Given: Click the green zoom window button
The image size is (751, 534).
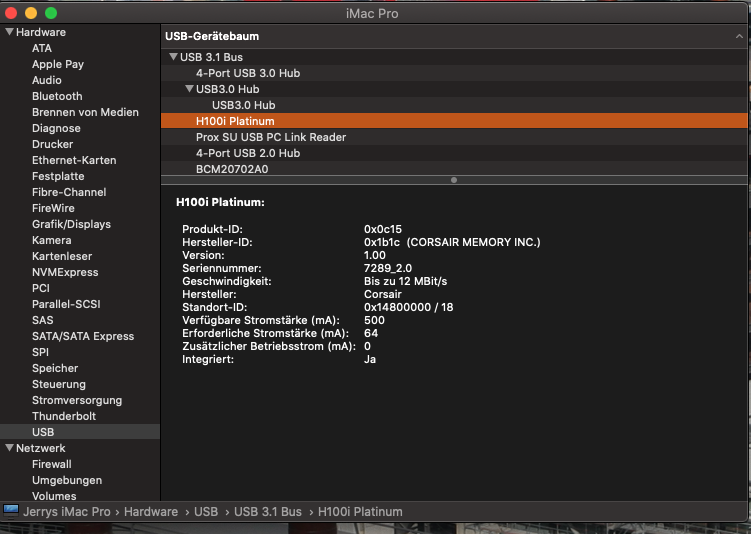Looking at the screenshot, I should click(51, 13).
